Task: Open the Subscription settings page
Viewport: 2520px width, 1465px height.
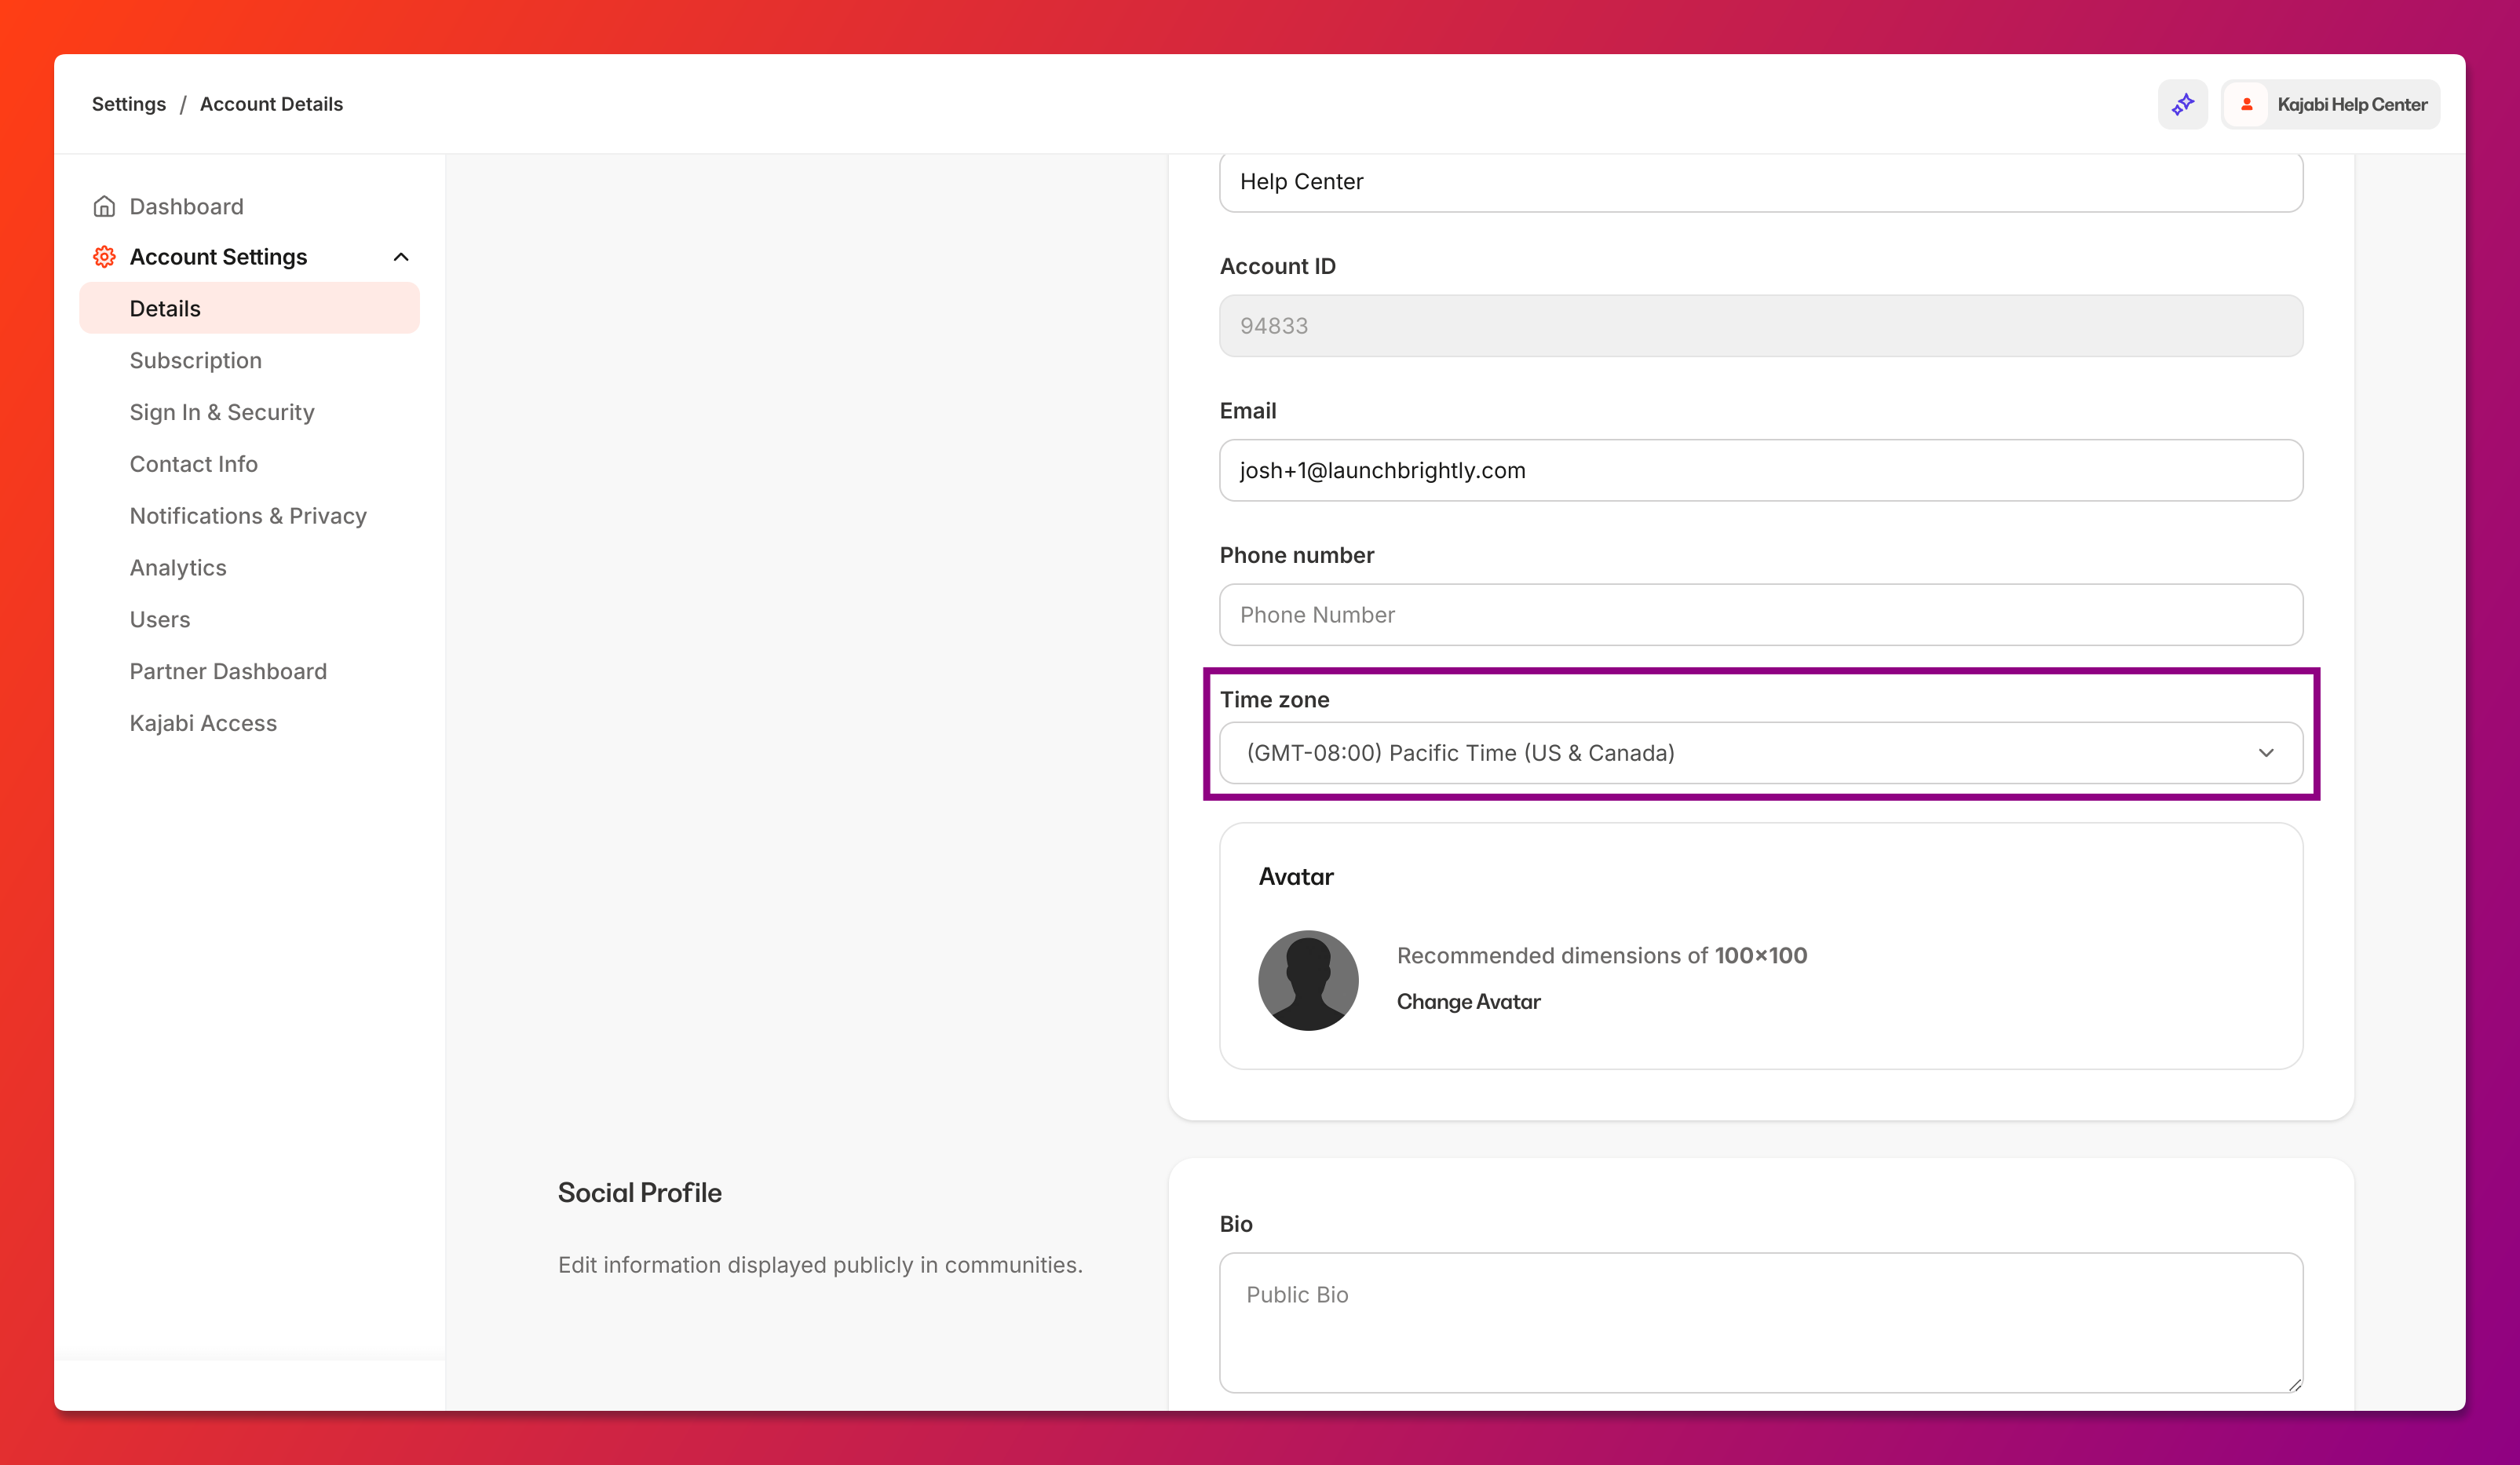Action: point(196,360)
